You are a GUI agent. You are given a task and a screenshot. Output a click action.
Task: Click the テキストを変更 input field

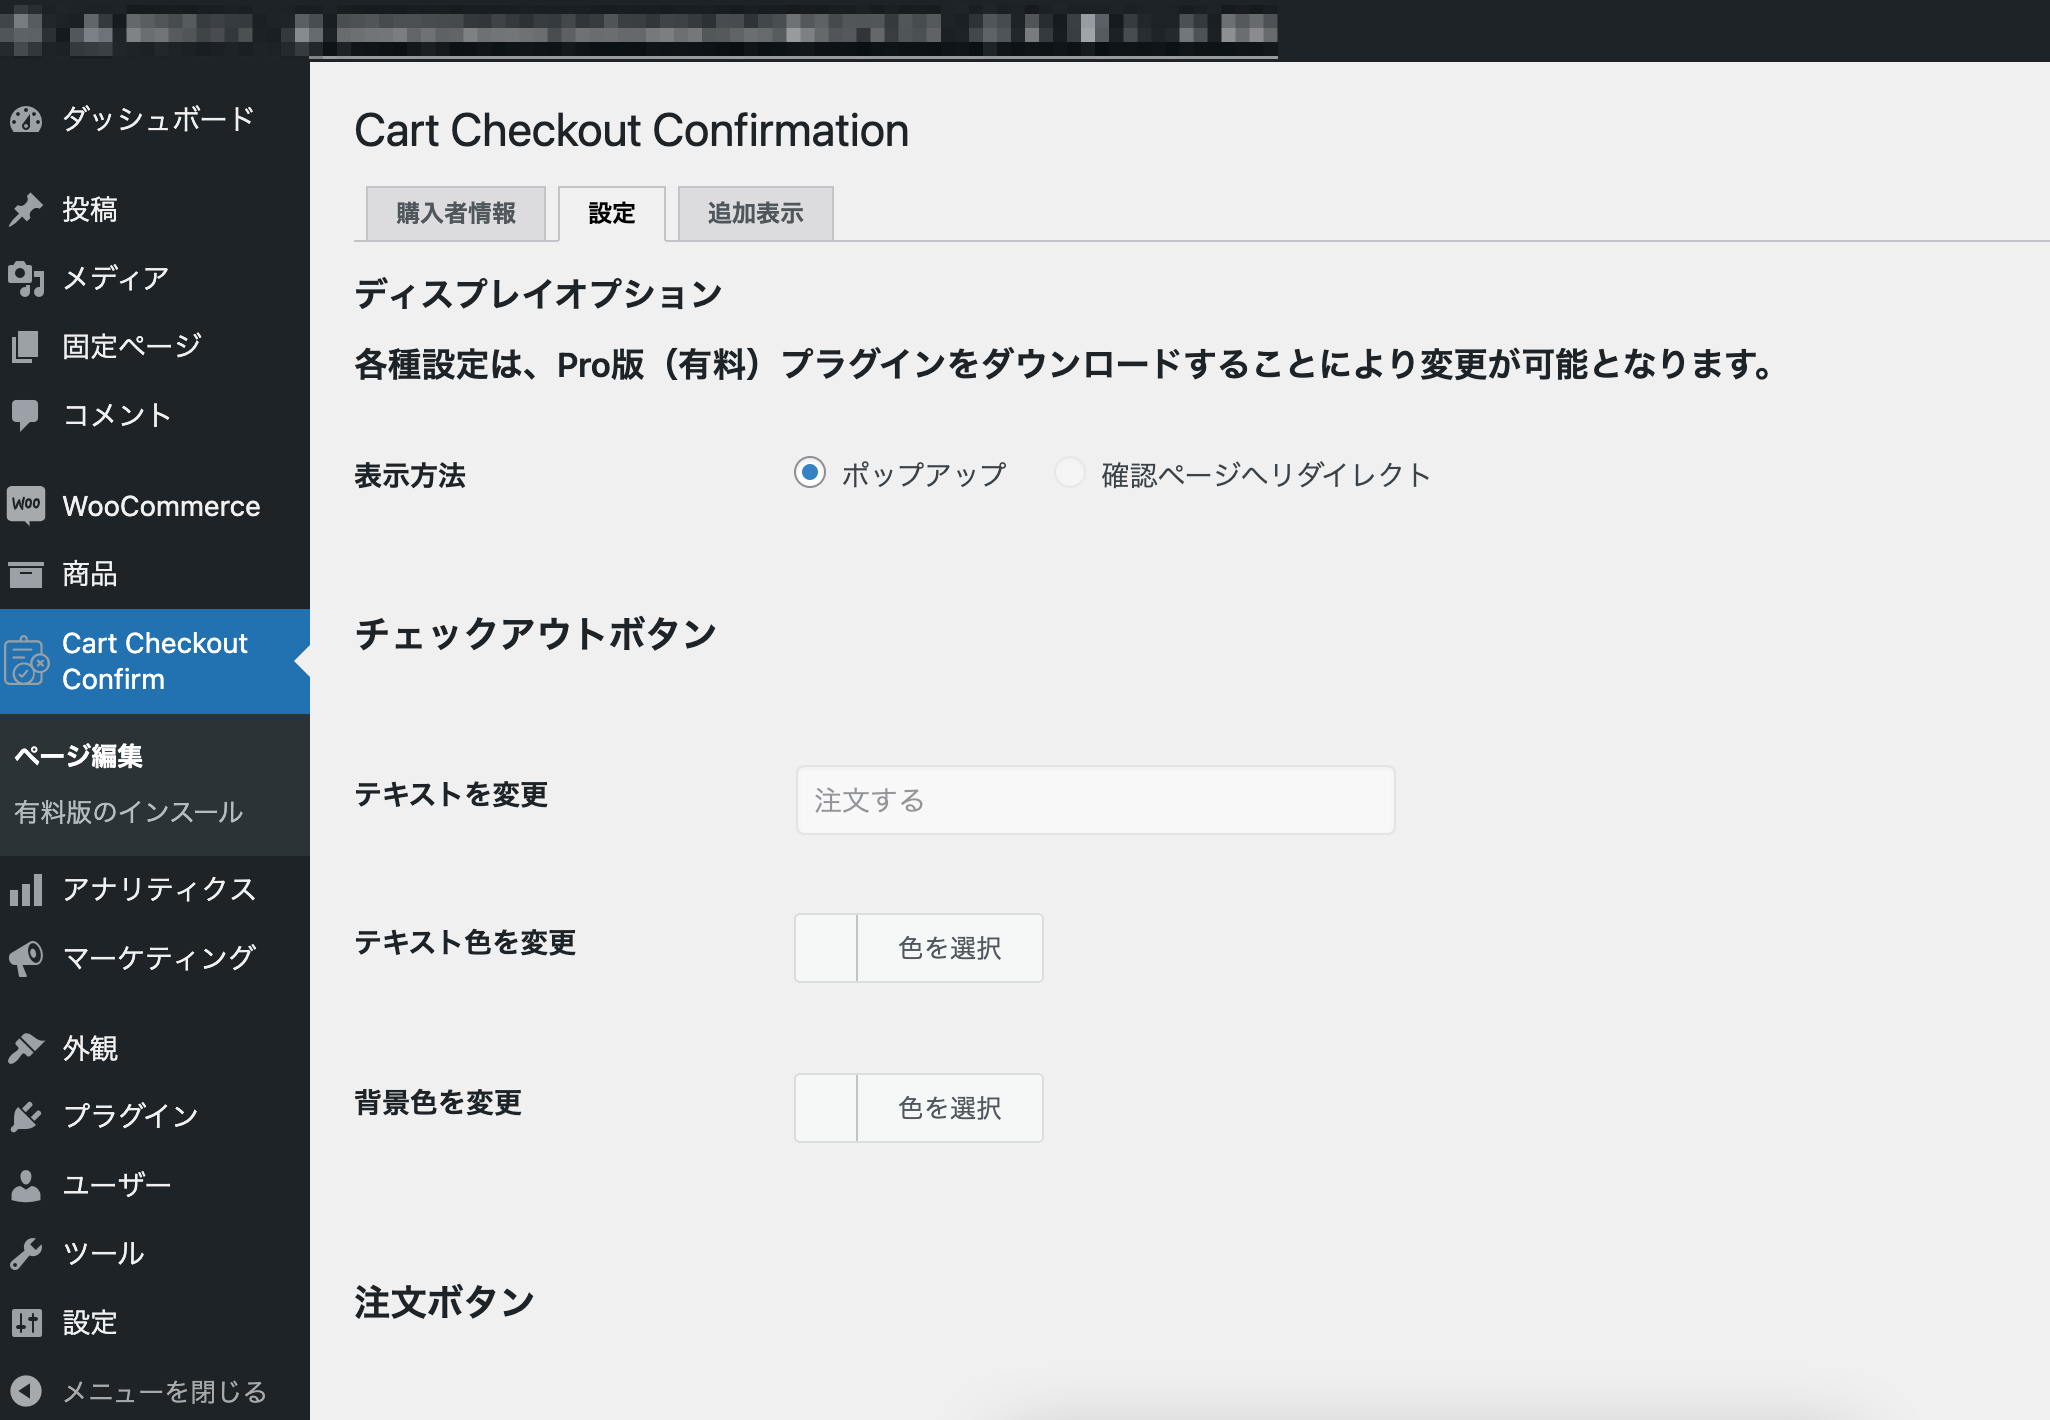pyautogui.click(x=1096, y=800)
